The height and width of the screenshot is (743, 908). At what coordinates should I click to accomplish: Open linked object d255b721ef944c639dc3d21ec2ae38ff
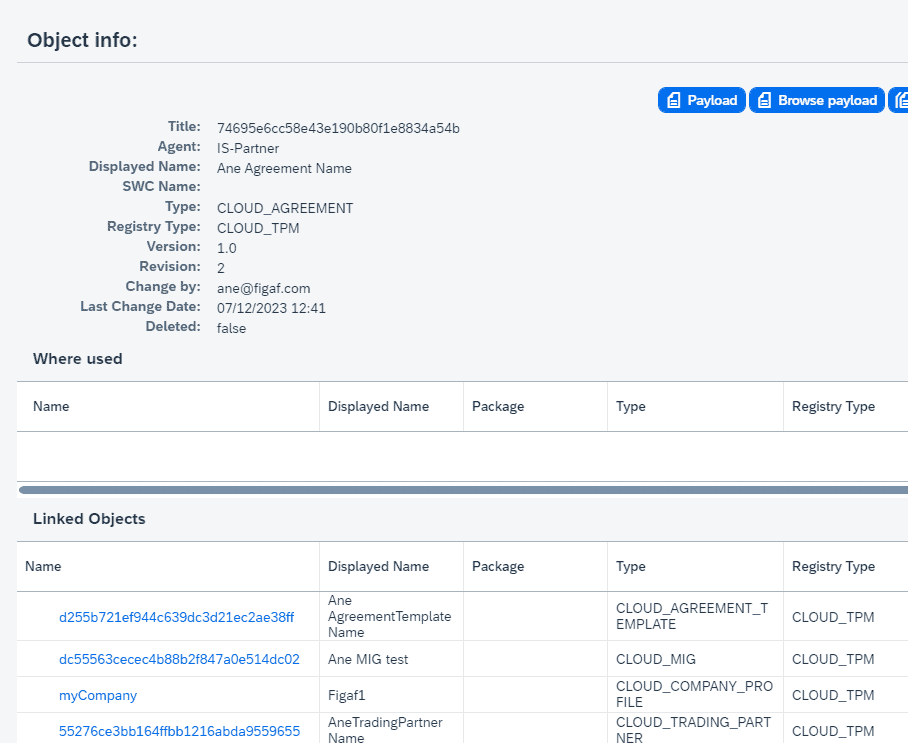pyautogui.click(x=177, y=617)
